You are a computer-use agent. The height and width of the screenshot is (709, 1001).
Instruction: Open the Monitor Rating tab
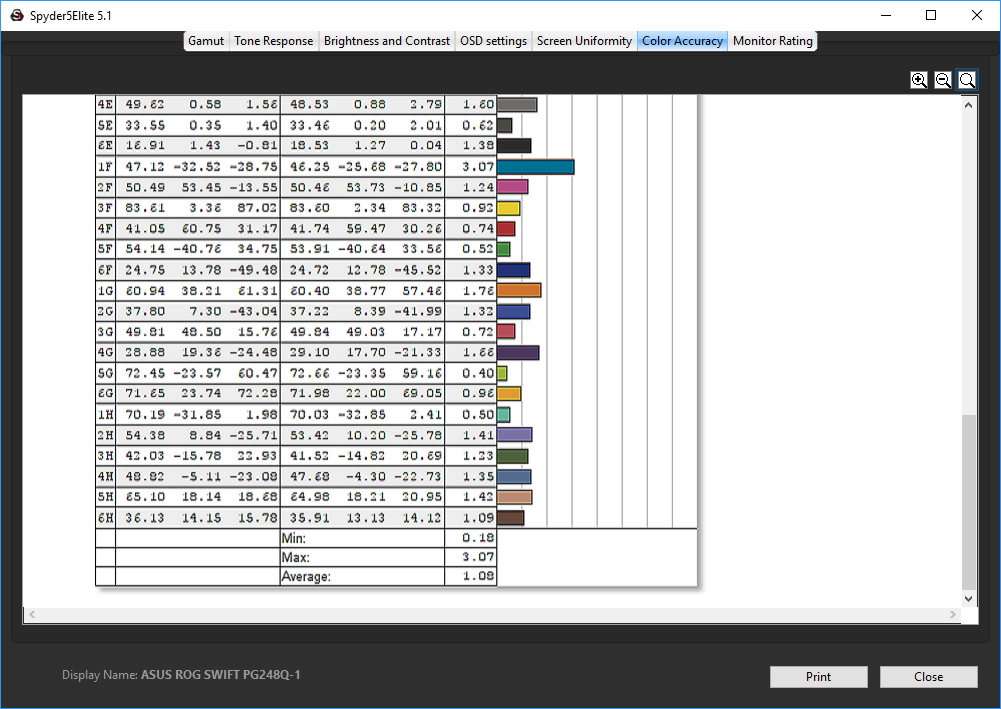click(773, 41)
